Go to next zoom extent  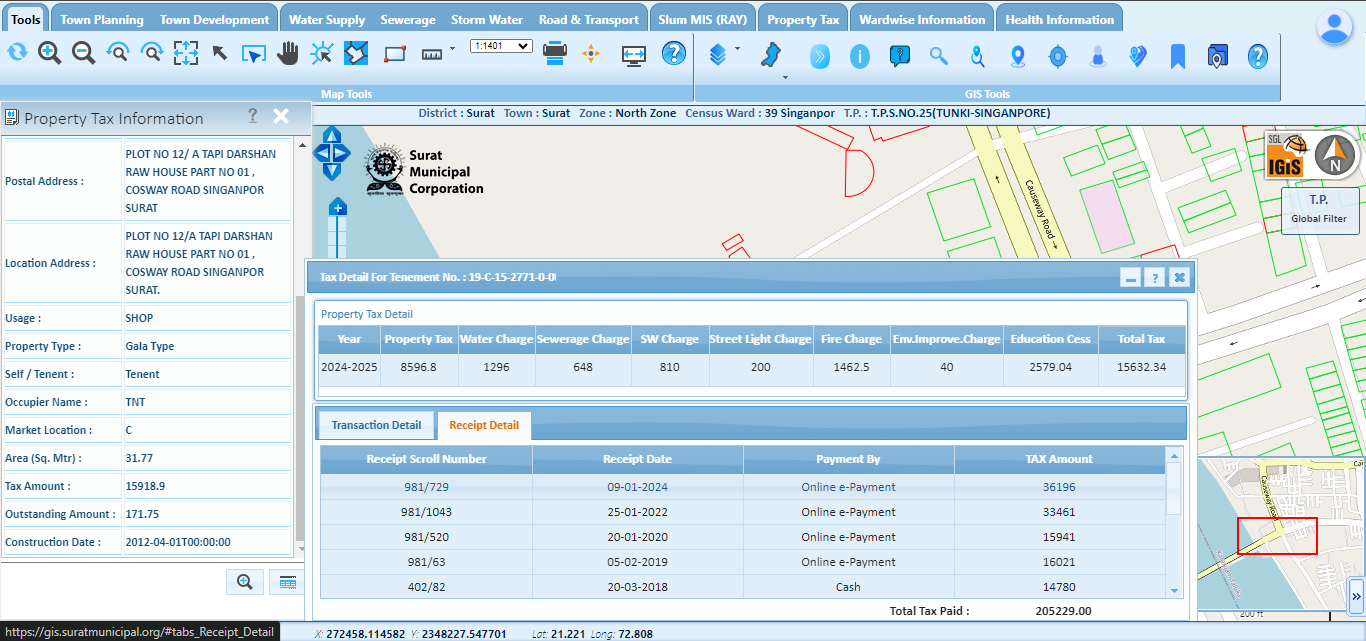tap(152, 53)
